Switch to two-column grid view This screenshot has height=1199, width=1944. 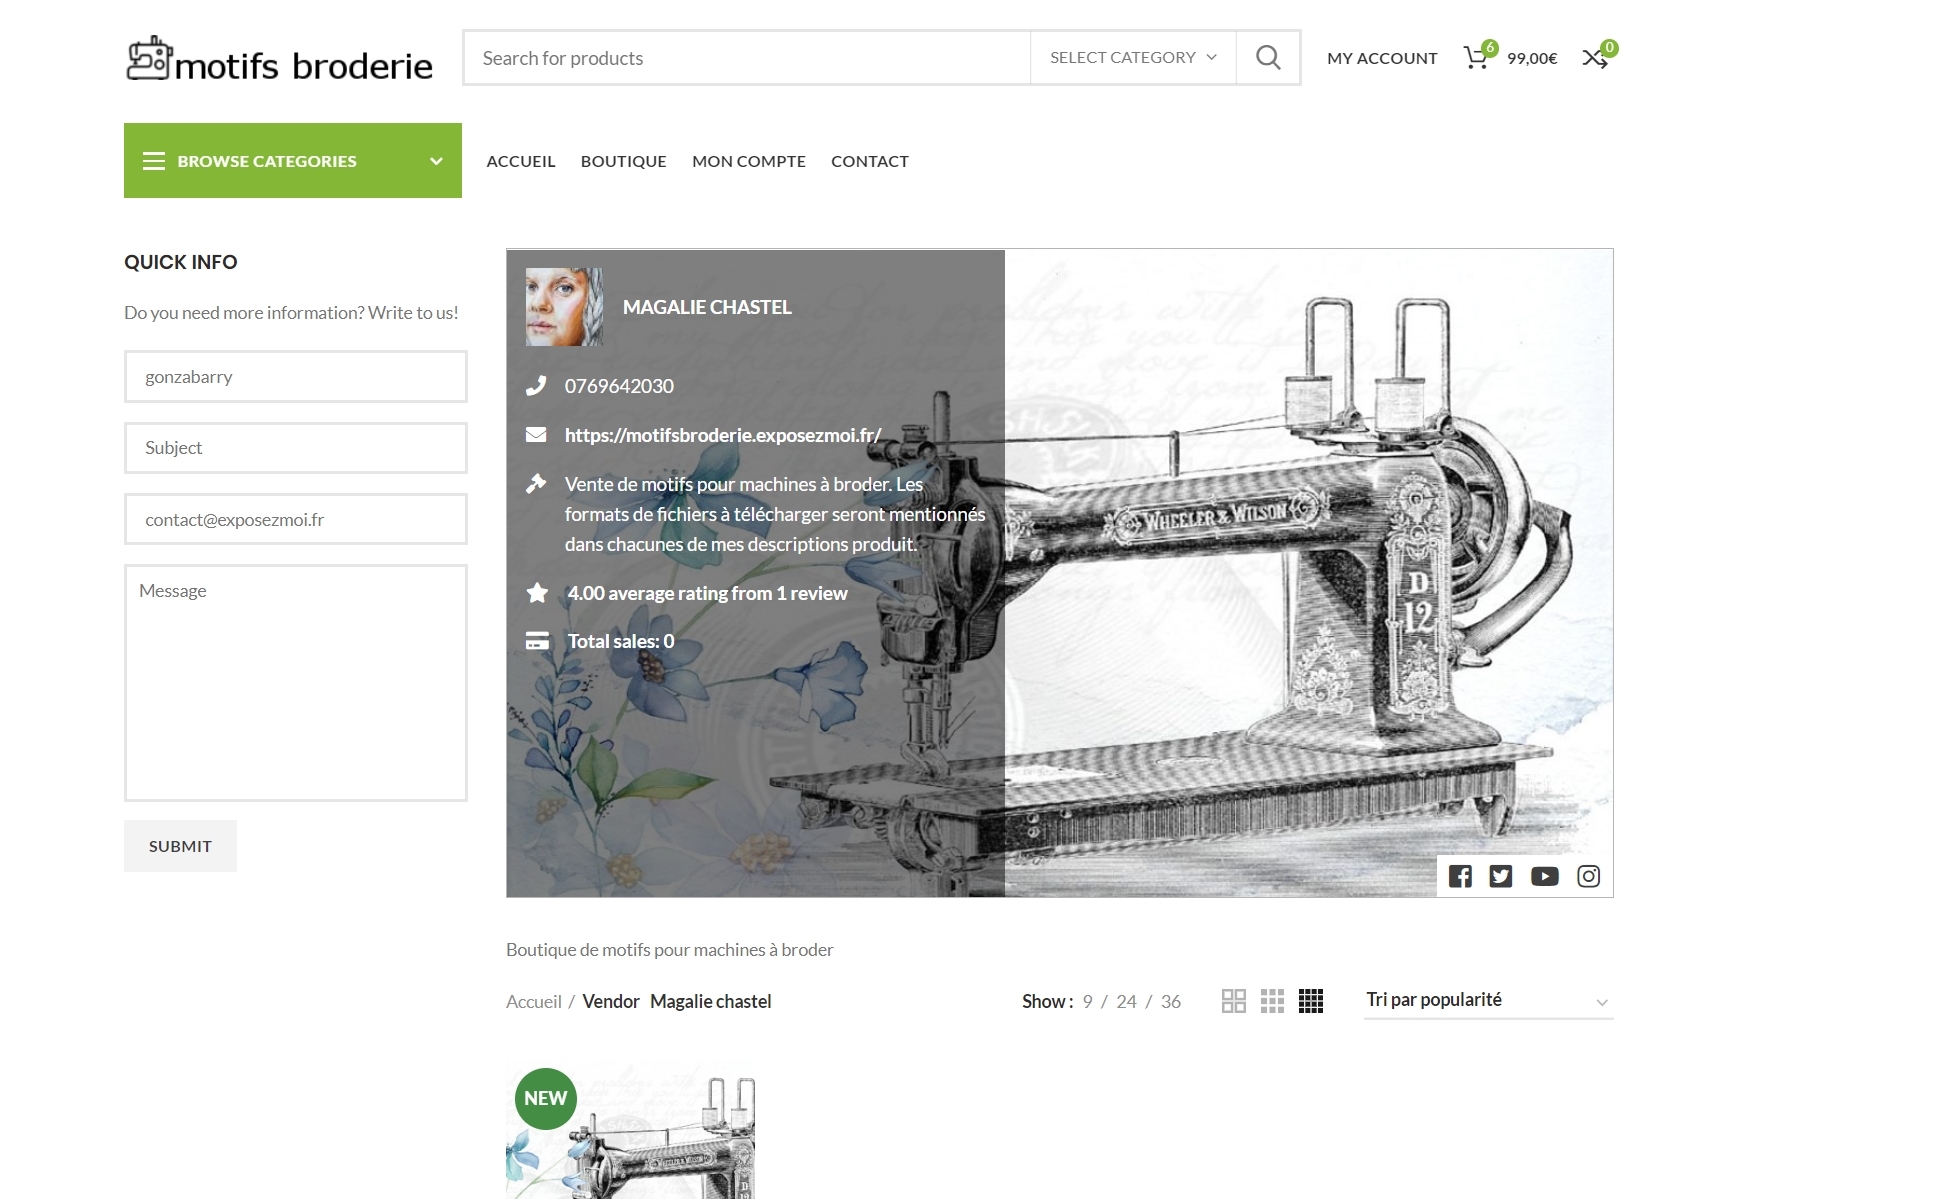(x=1233, y=1001)
